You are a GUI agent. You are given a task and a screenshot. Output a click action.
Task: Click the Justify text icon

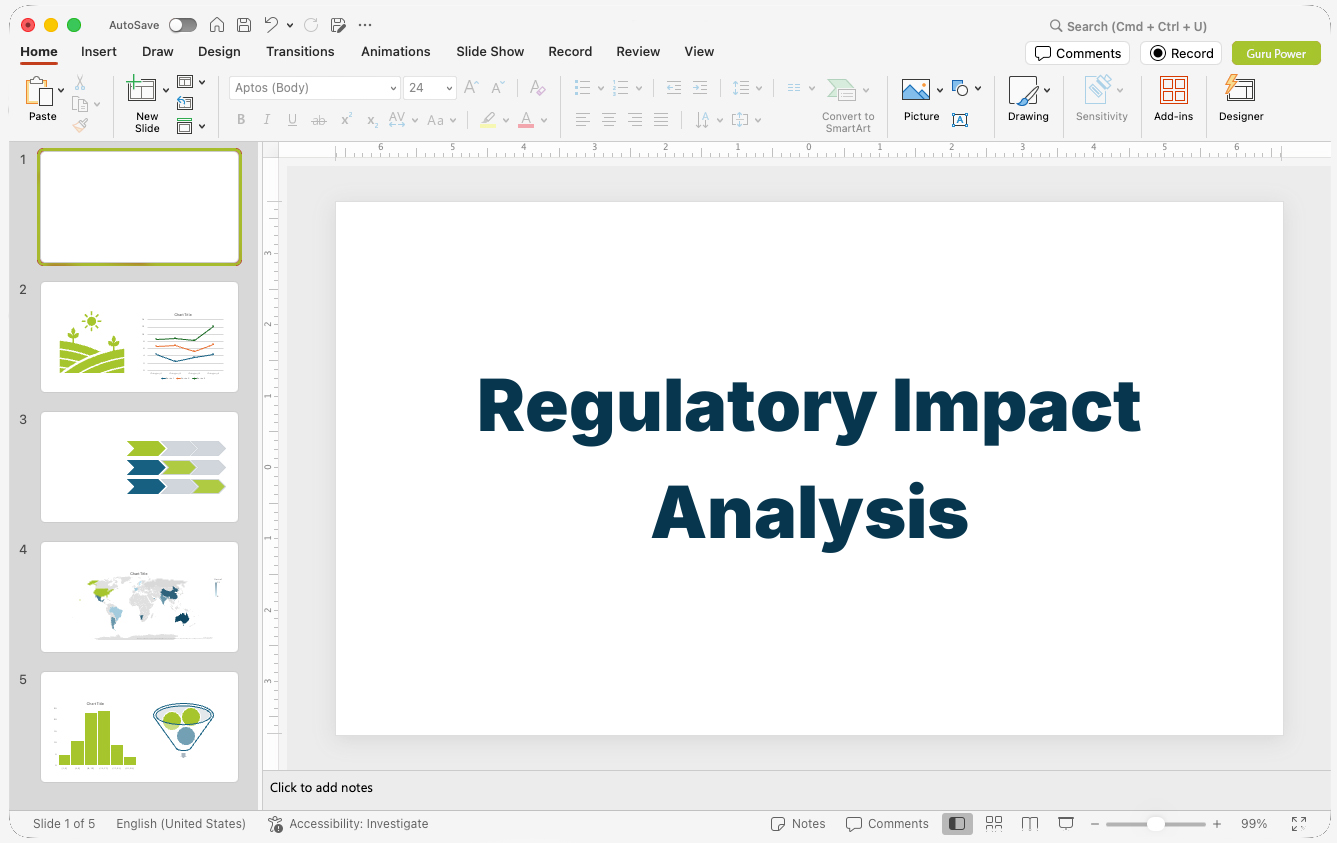click(660, 120)
